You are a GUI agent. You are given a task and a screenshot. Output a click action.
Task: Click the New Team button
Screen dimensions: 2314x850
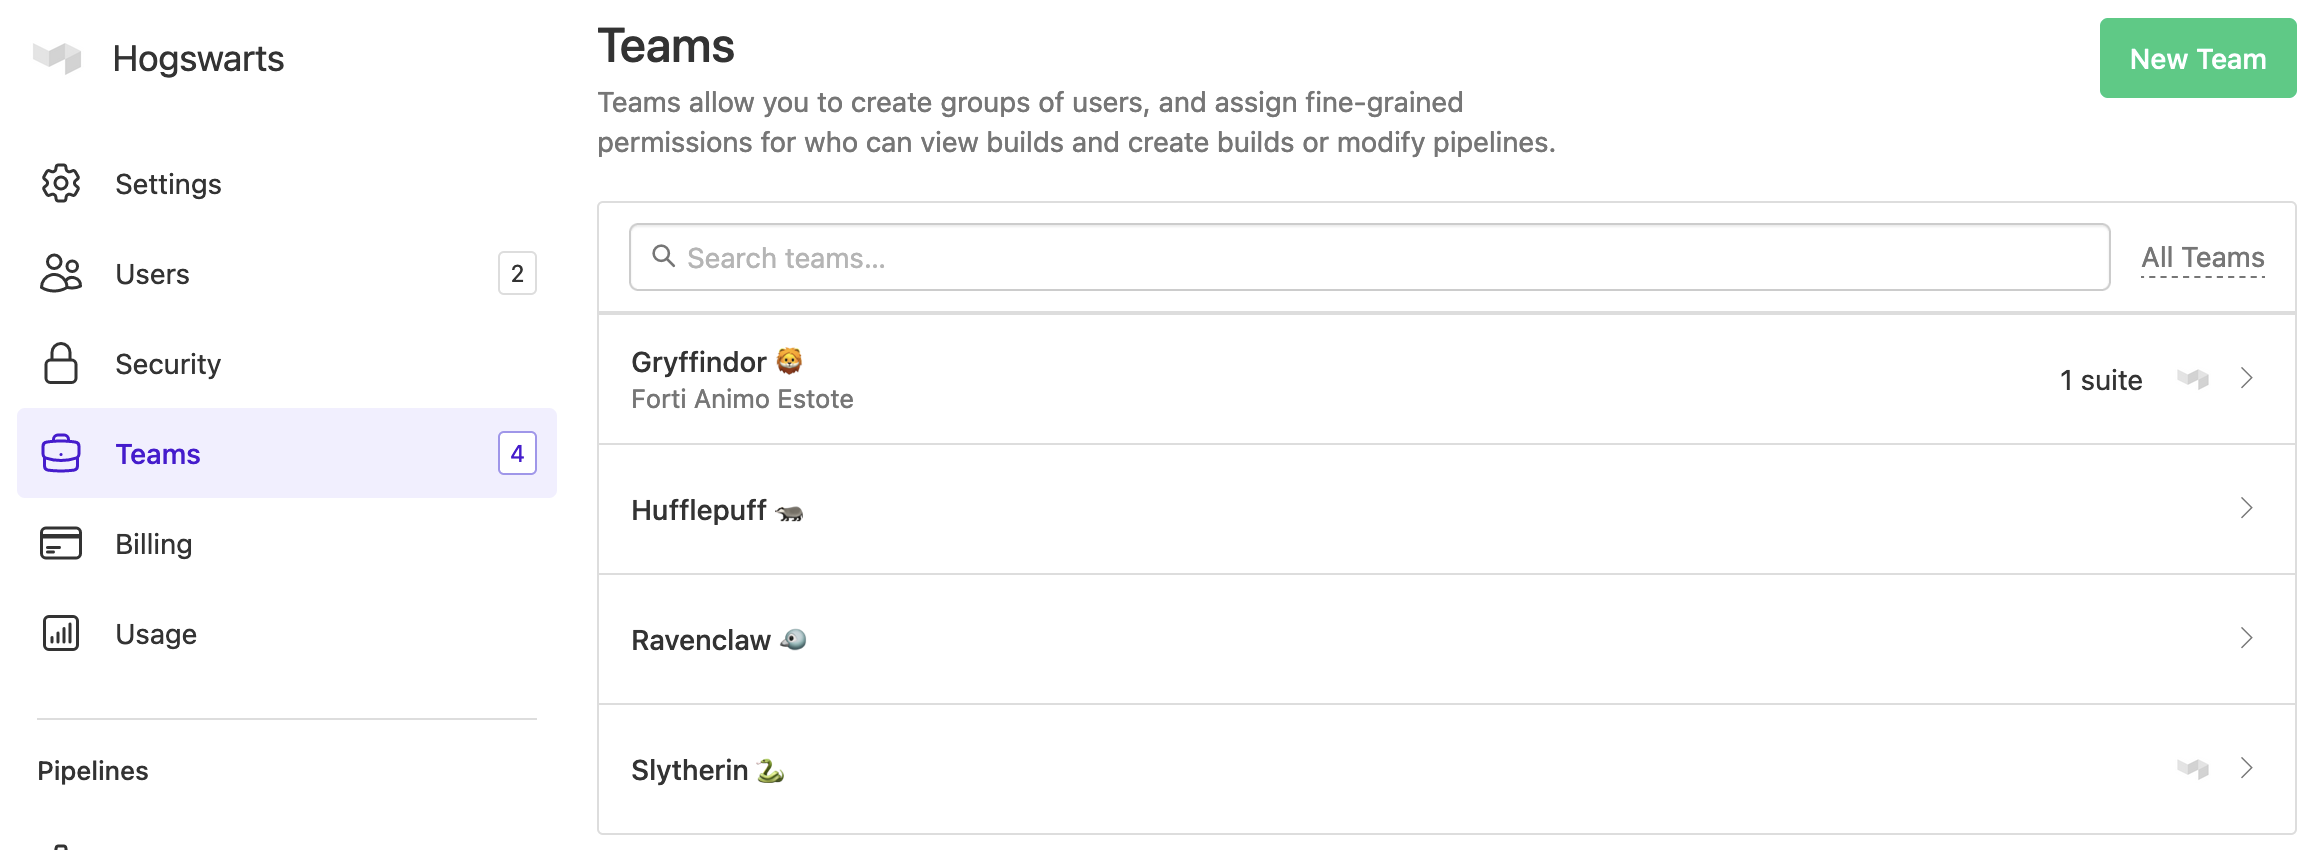(x=2197, y=59)
